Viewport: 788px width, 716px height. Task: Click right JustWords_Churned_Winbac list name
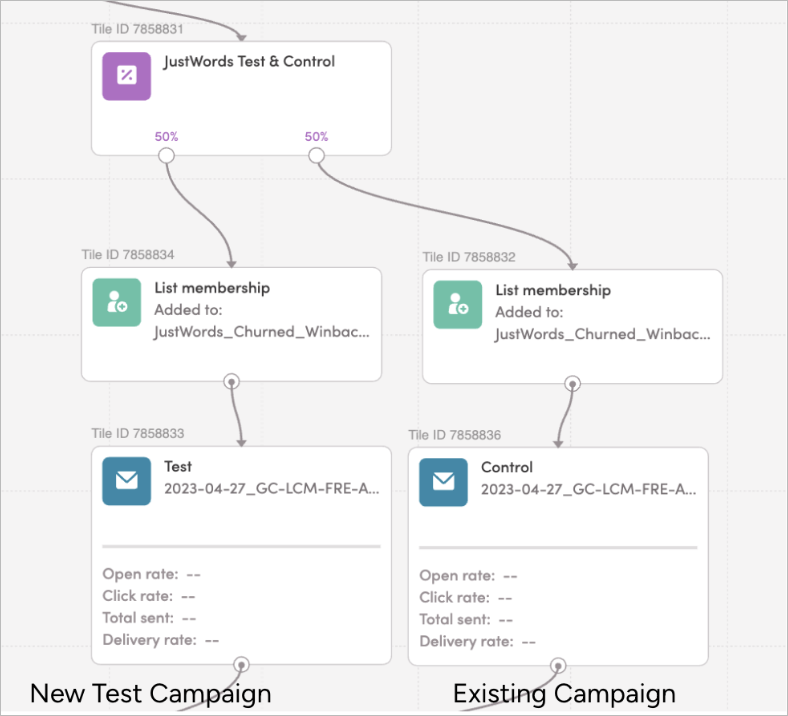click(602, 334)
